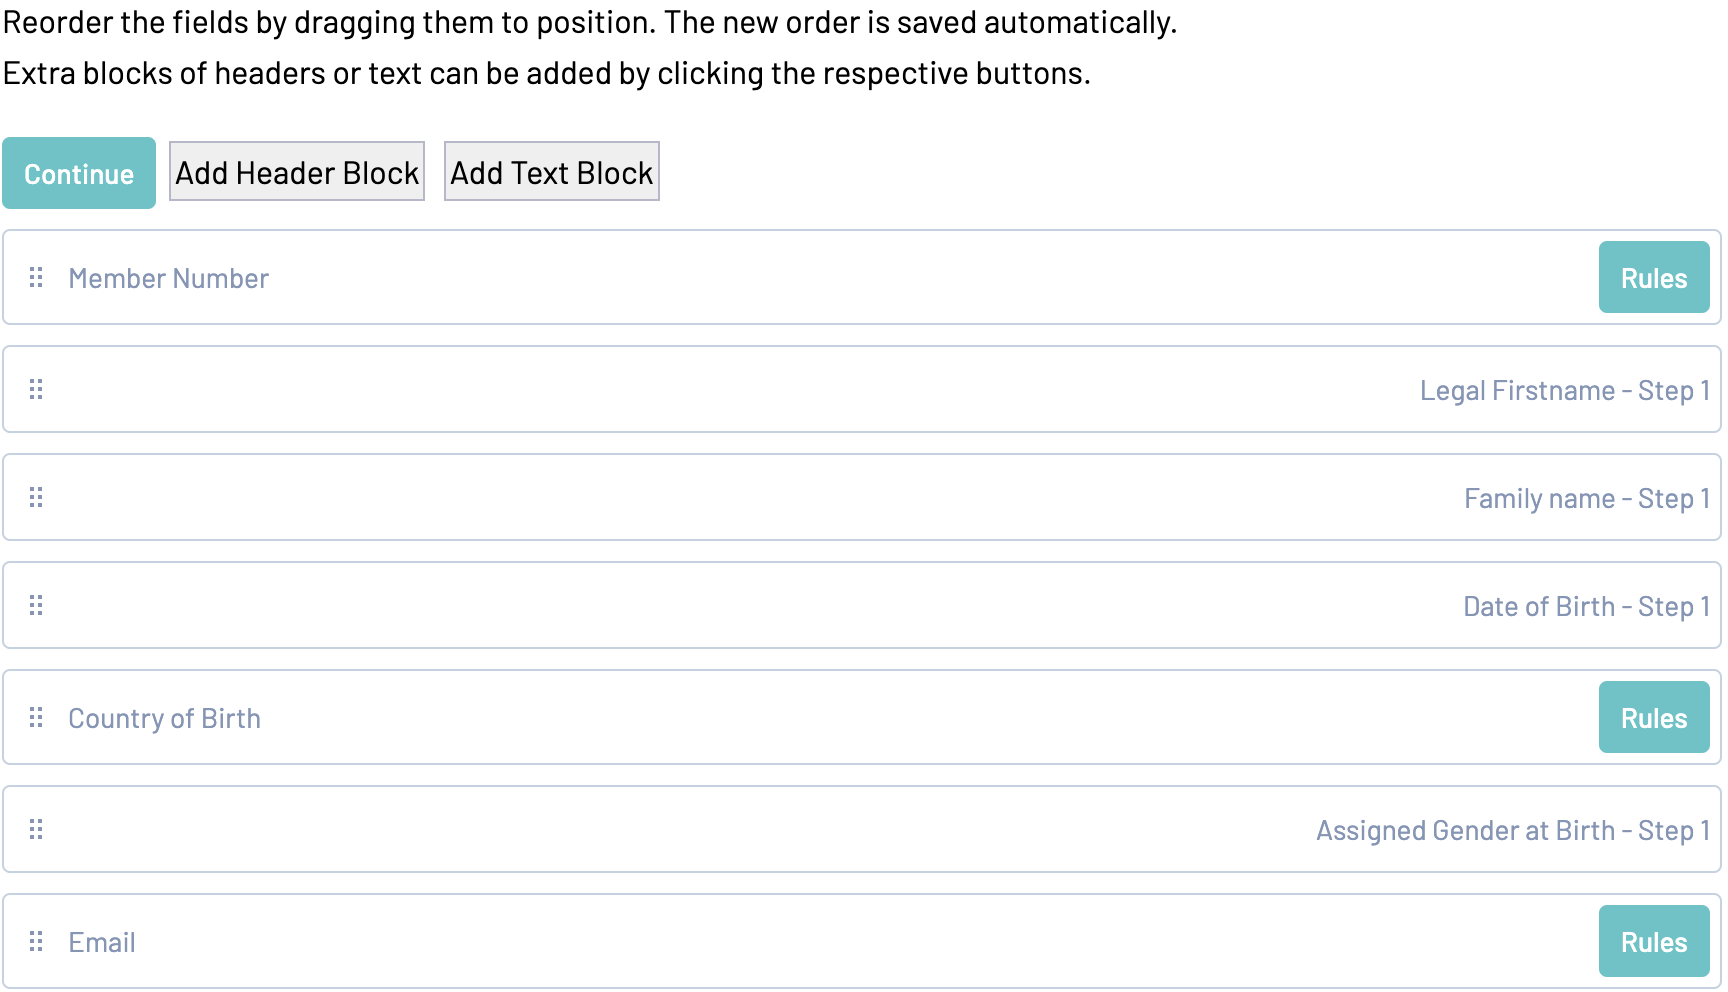The image size is (1728, 992).
Task: Select the Date of Birth - Step 1 label
Action: pyautogui.click(x=1586, y=606)
